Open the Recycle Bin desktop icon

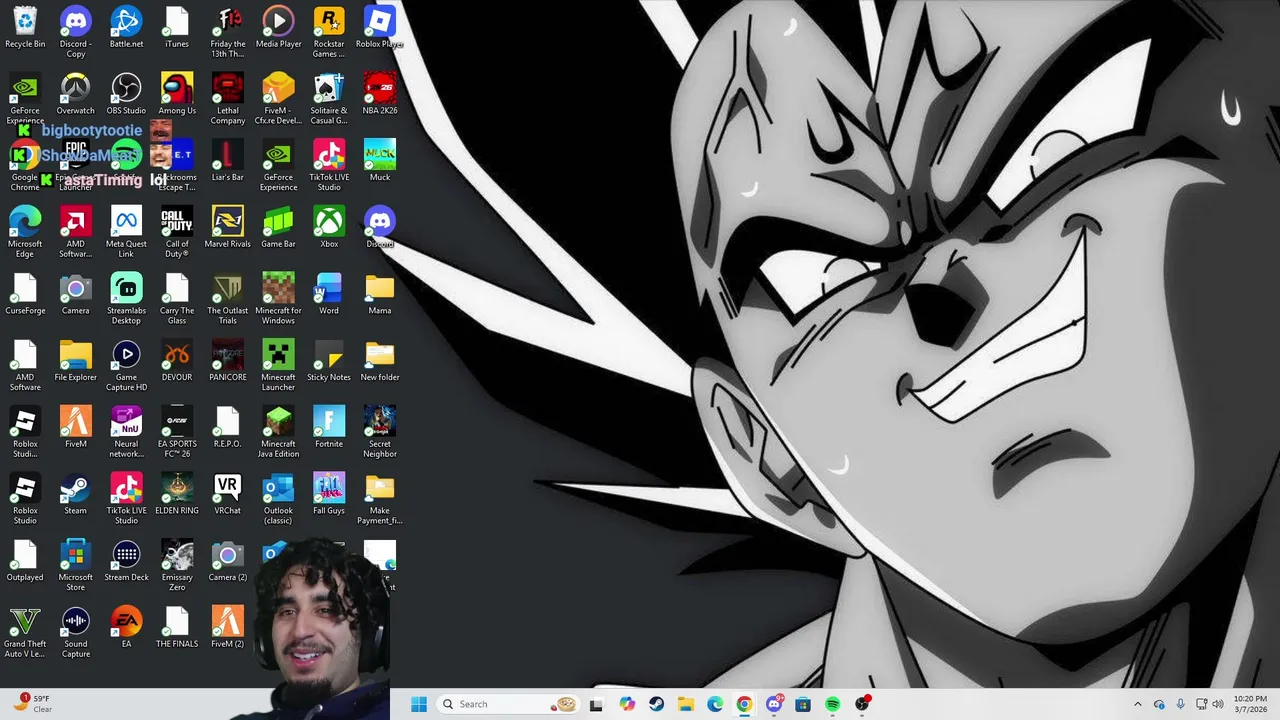pyautogui.click(x=25, y=28)
